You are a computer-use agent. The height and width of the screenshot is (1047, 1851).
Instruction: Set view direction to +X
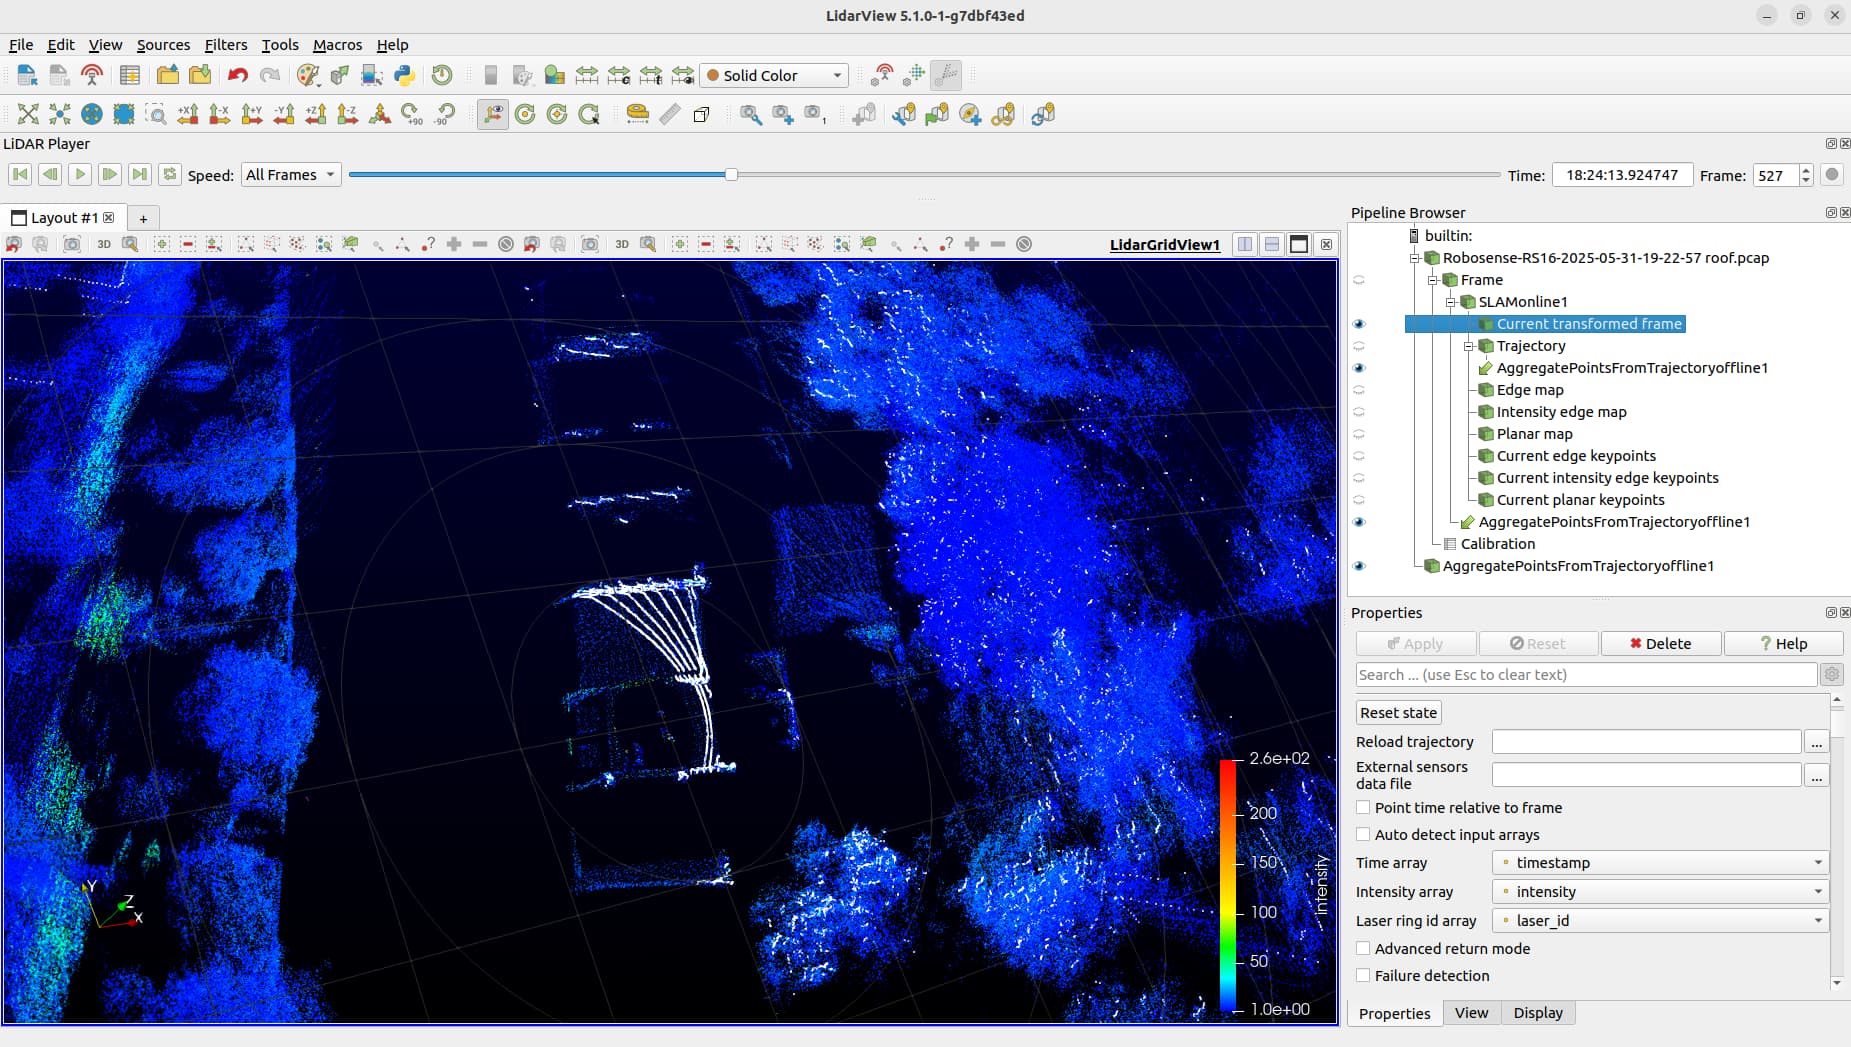coord(188,114)
